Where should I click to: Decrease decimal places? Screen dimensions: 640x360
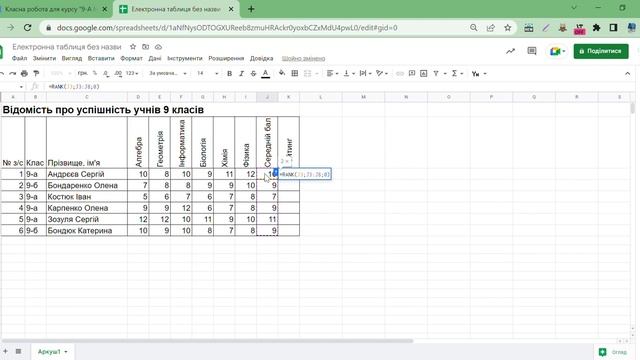(106, 73)
